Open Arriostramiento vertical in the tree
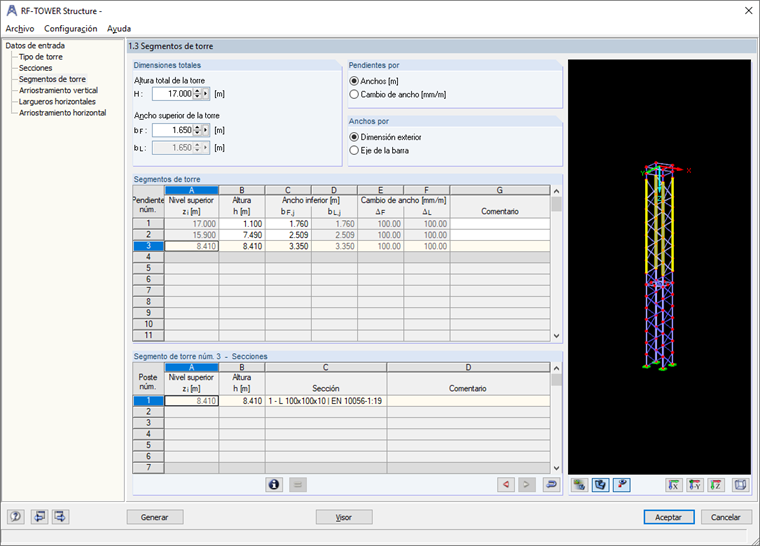760x546 pixels. coord(58,90)
